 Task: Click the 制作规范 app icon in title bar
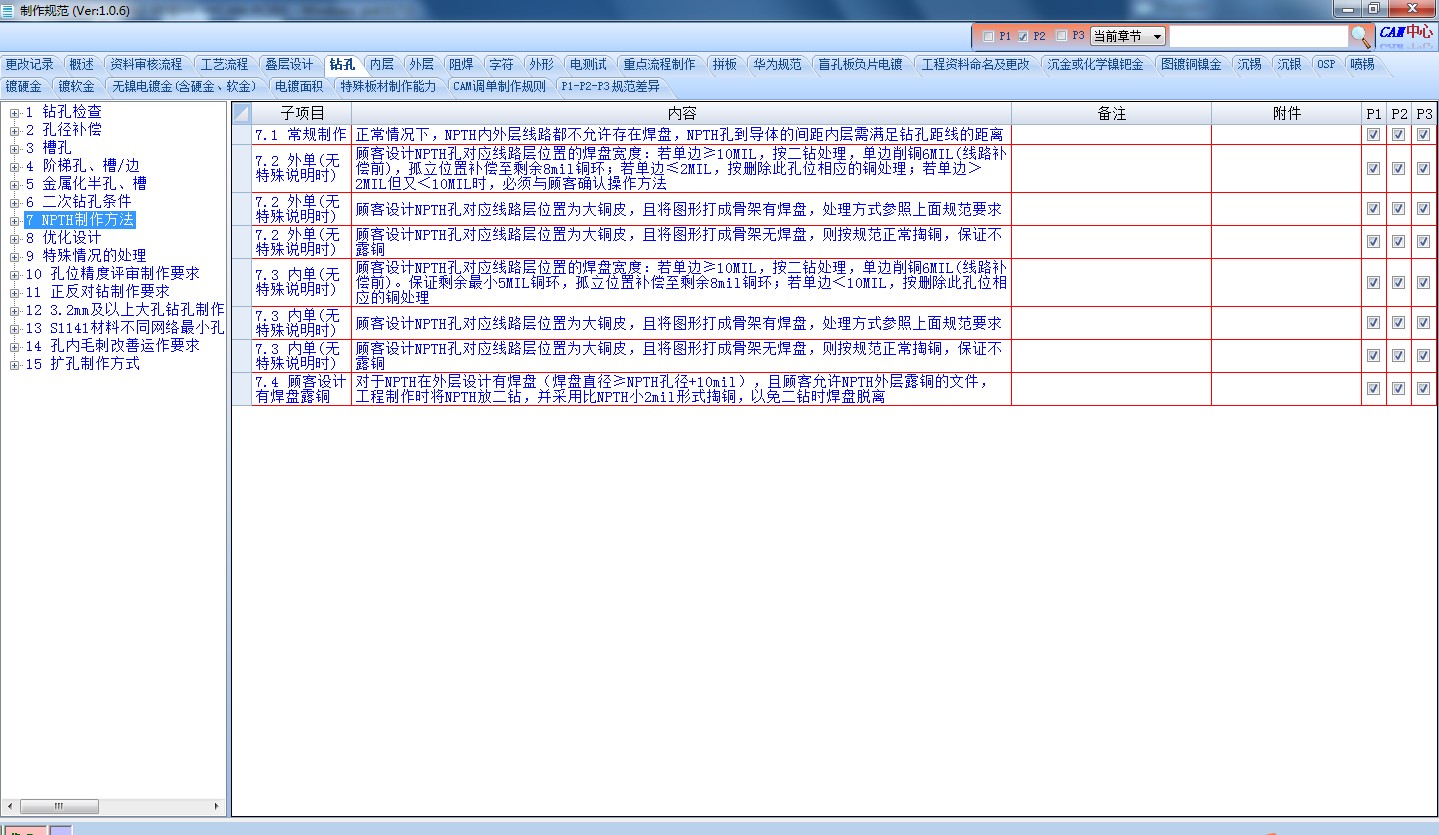[8, 9]
